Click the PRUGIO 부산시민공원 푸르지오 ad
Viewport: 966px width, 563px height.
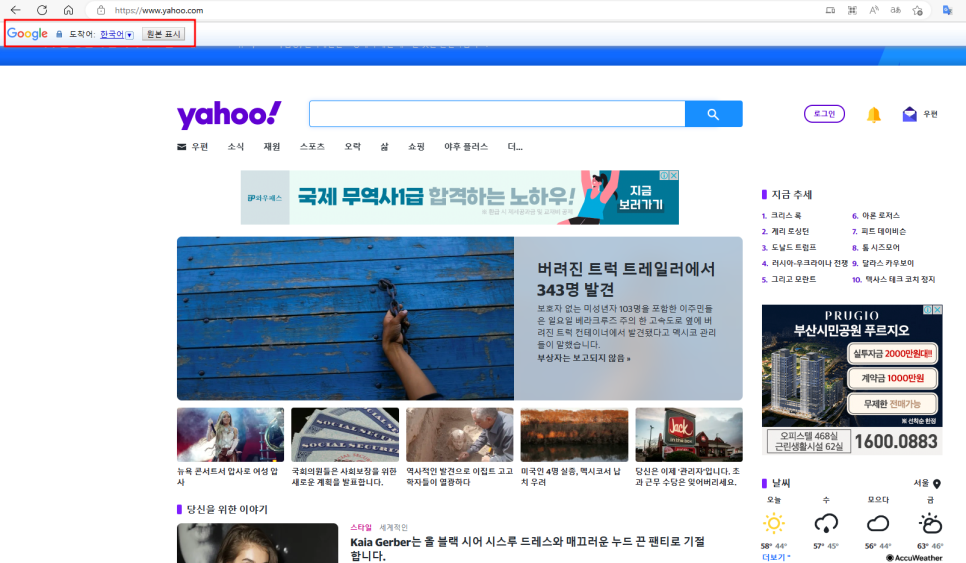(x=852, y=379)
